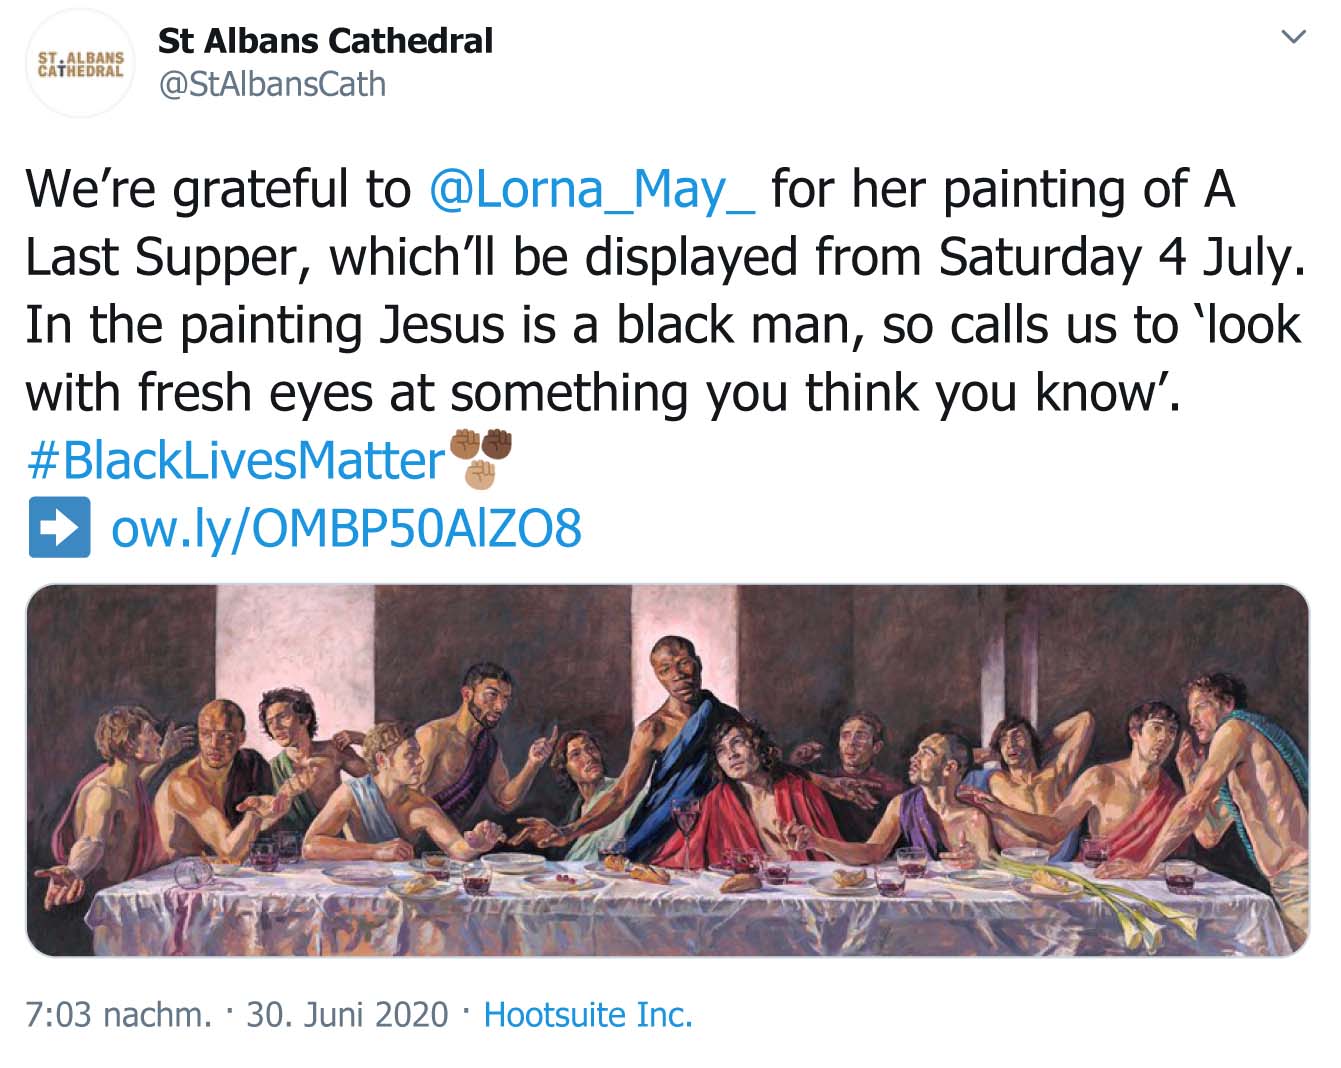Click the 7:03 nachm. timestamp
The width and height of the screenshot is (1341, 1068).
(118, 1014)
